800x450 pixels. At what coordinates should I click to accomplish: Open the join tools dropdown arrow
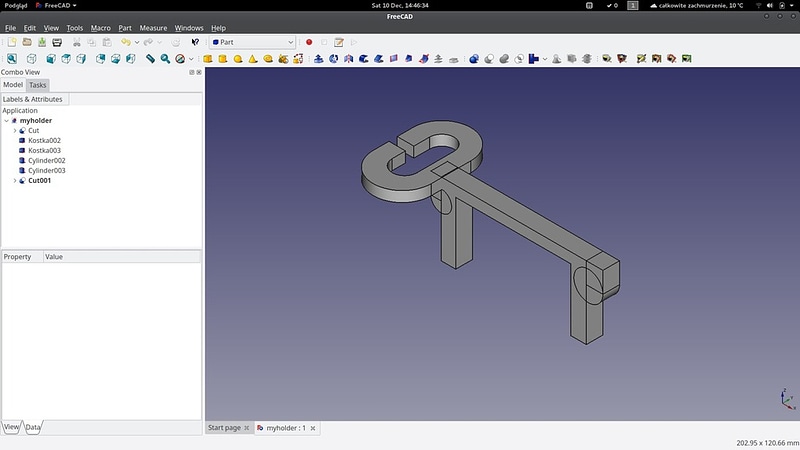point(545,59)
